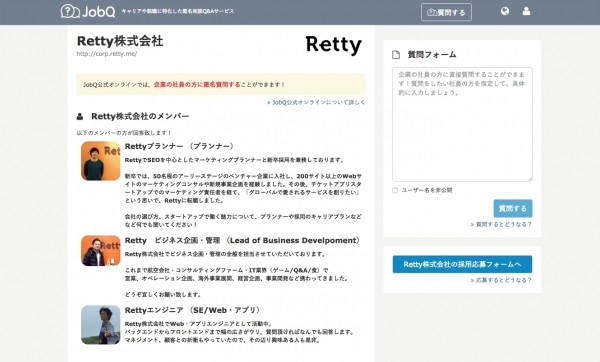Open the JobQ公式オンラインについて詳しく link
The image size is (600, 362).
[x=316, y=102]
